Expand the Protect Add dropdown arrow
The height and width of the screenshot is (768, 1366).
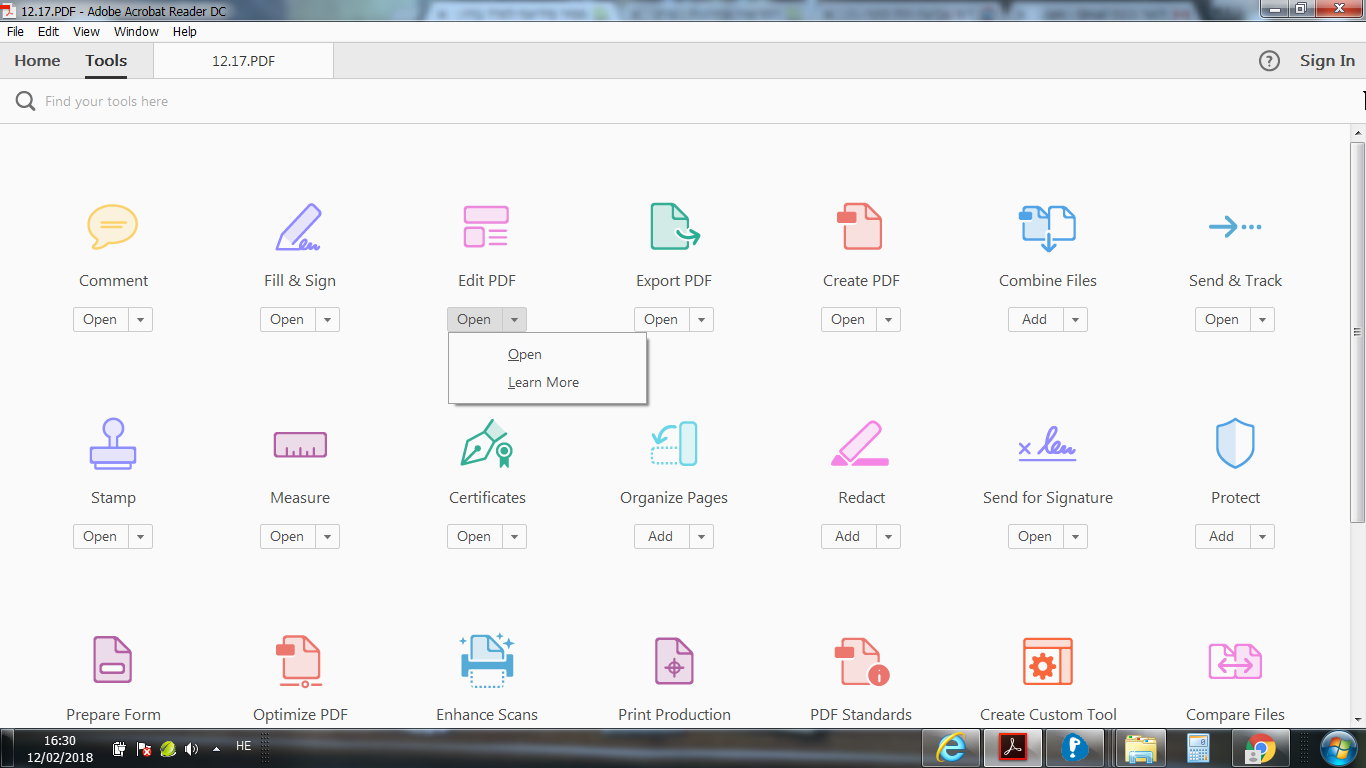(x=1262, y=537)
